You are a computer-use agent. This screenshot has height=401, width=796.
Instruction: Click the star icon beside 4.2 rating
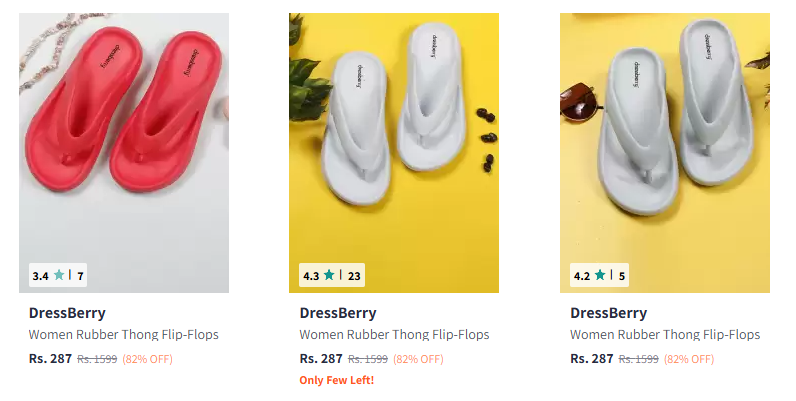click(600, 275)
